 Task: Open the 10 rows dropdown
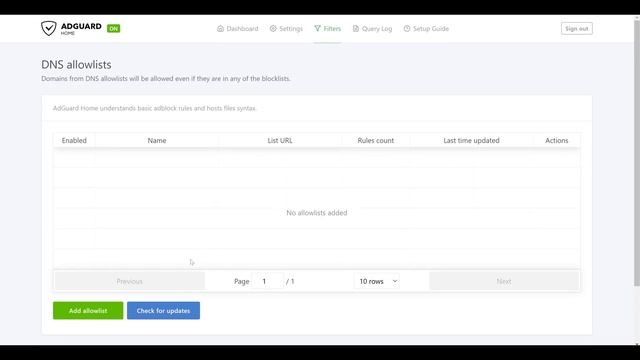(x=377, y=281)
